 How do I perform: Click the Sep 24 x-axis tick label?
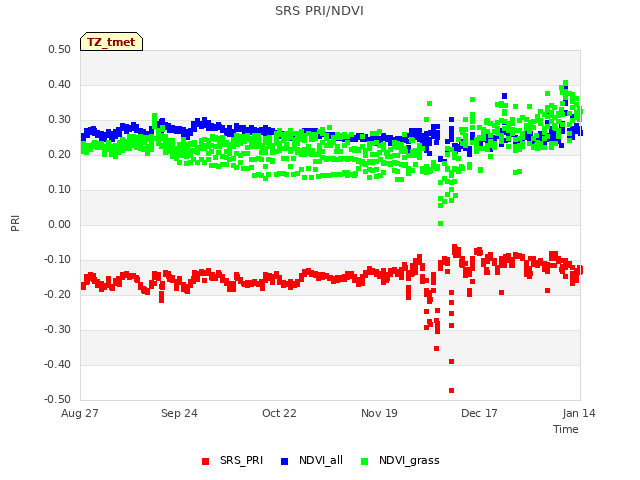[179, 413]
